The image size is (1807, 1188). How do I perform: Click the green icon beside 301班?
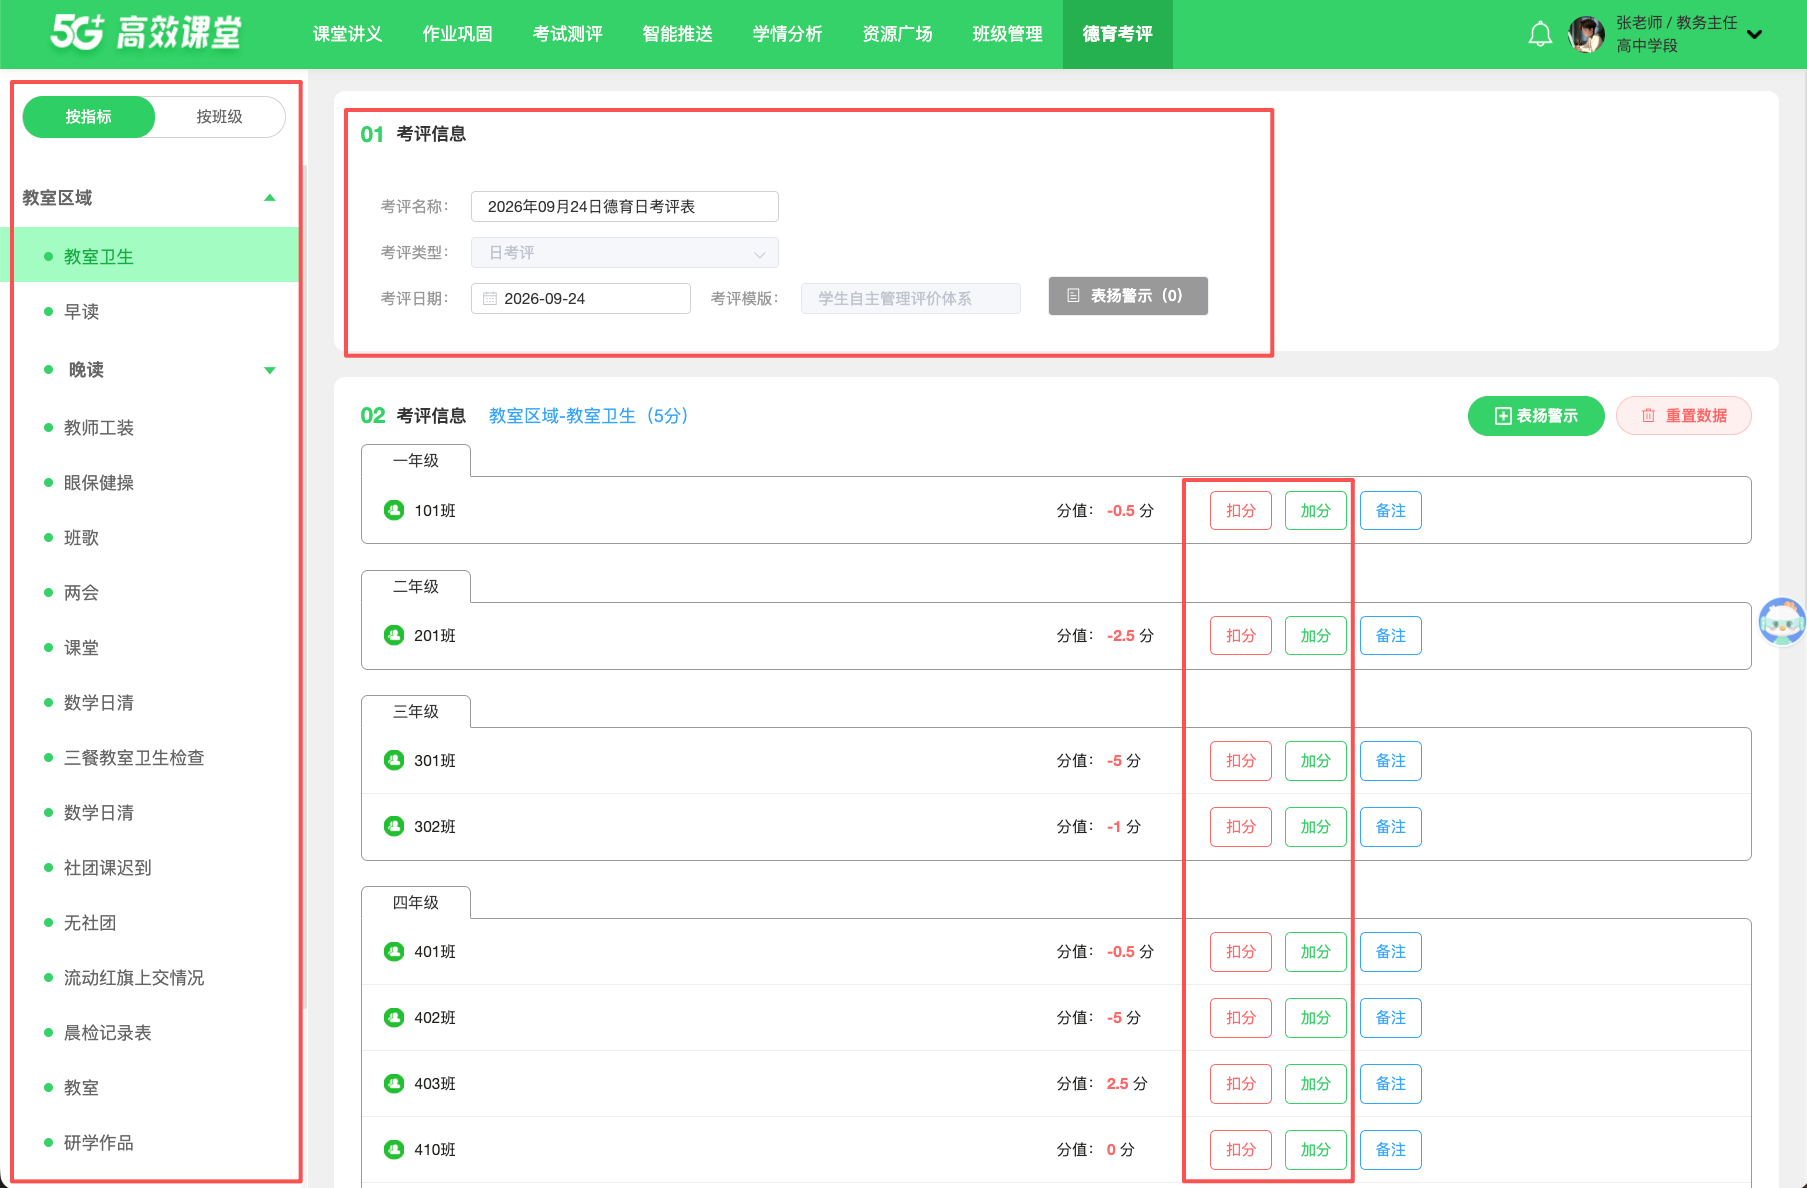tap(394, 760)
